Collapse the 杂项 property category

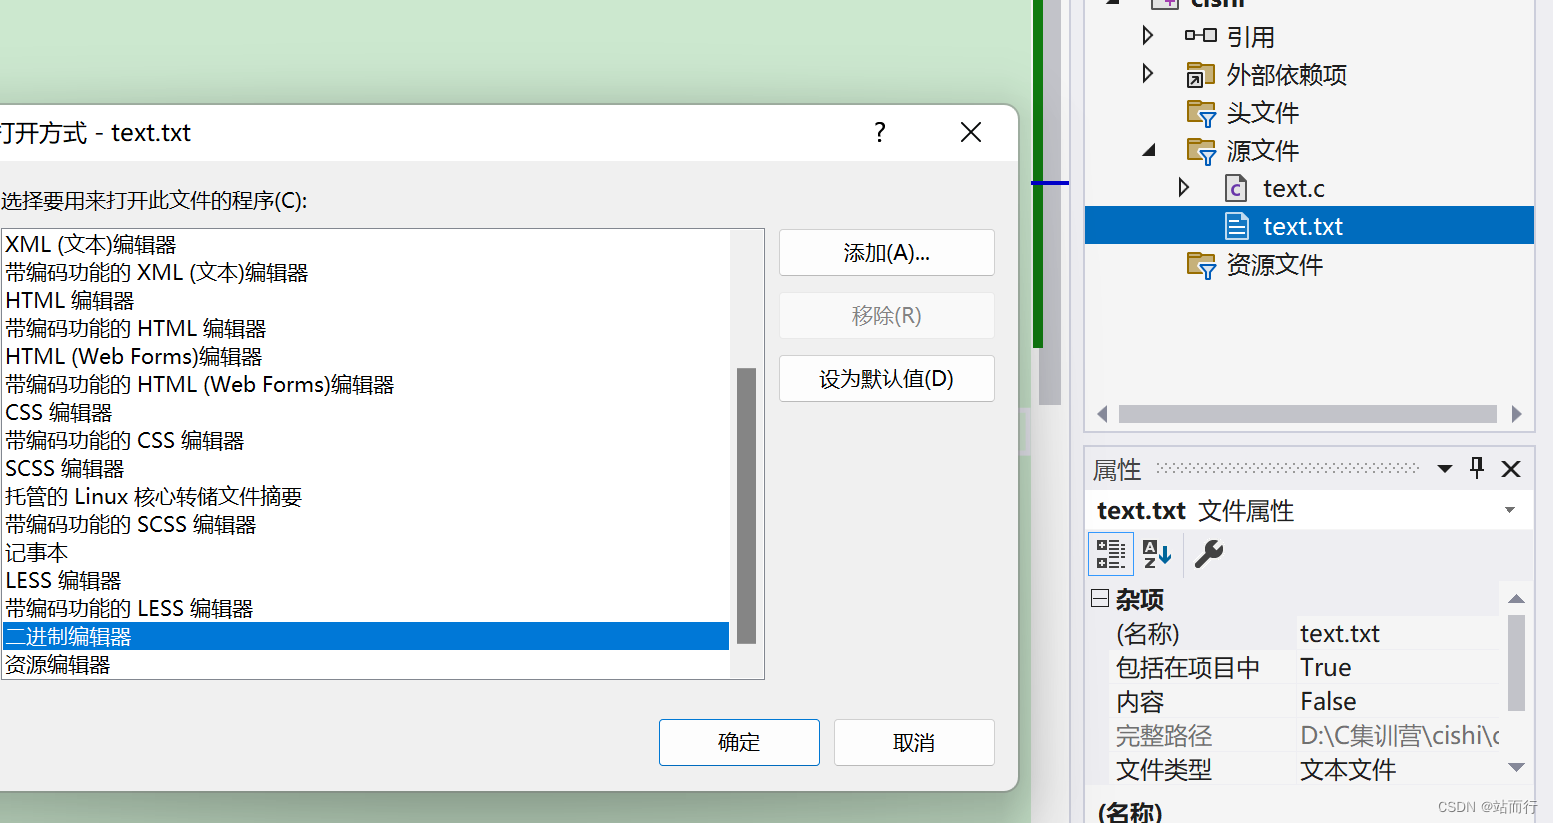[1100, 599]
